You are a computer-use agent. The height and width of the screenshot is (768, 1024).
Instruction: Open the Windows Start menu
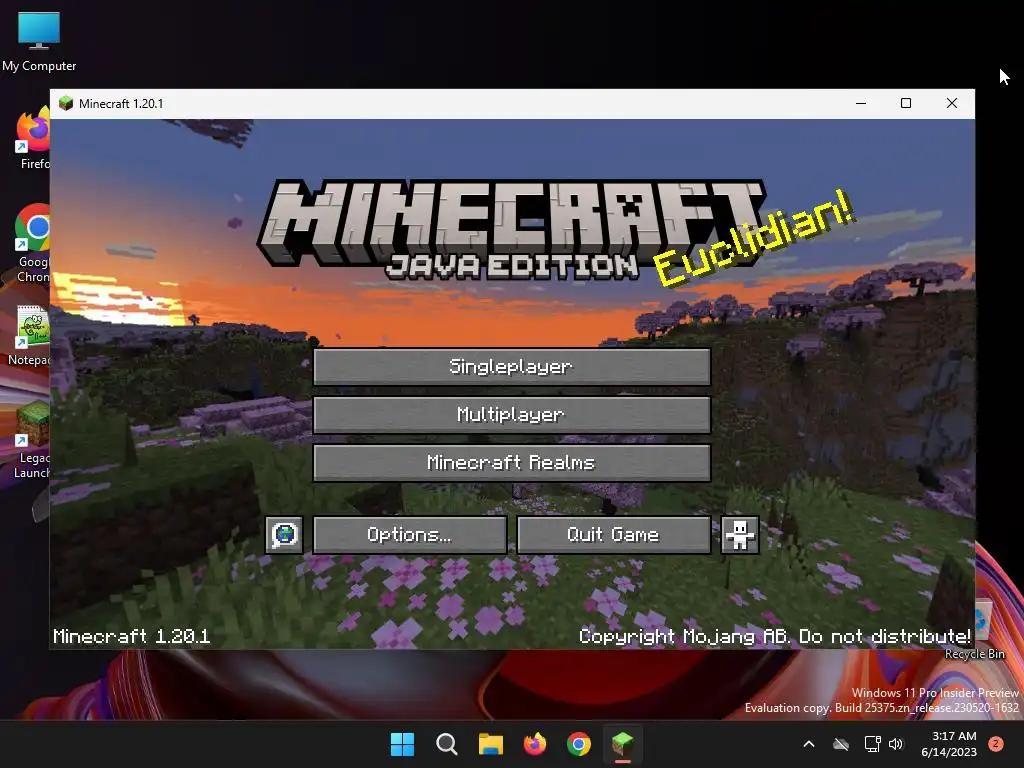(x=402, y=744)
